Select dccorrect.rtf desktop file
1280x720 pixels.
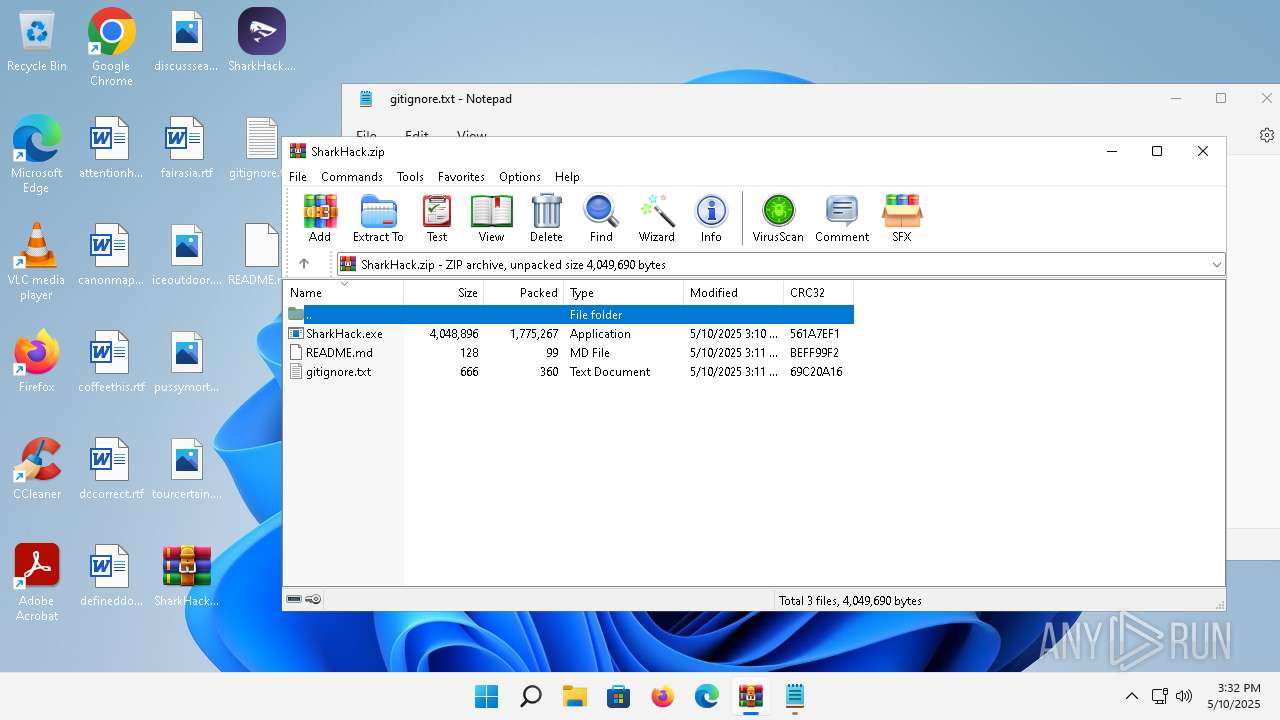click(111, 468)
